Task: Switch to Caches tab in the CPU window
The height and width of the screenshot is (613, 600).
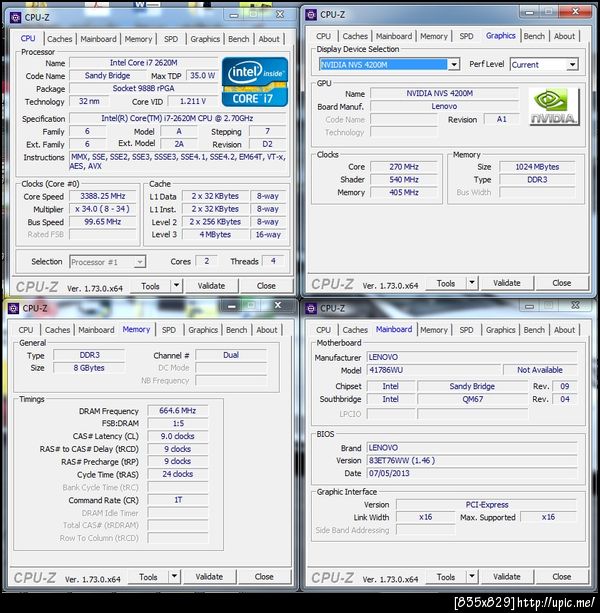Action: (x=59, y=39)
